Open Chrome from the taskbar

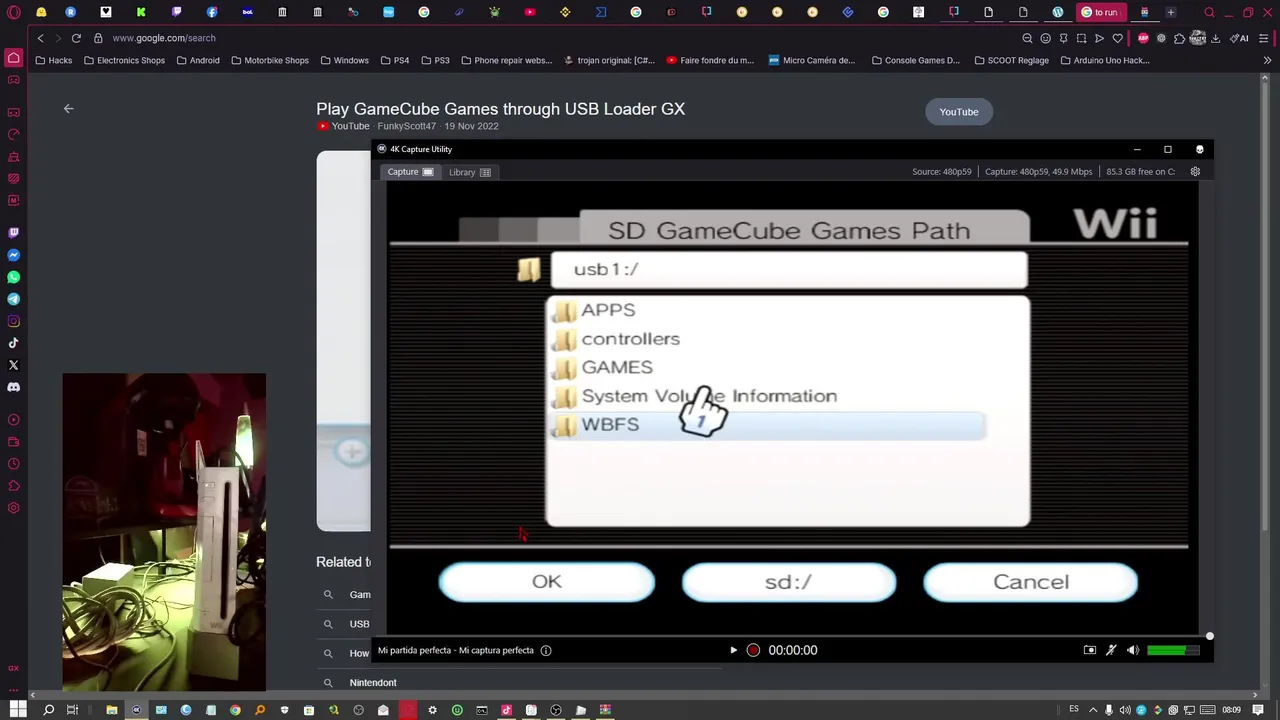tap(235, 710)
